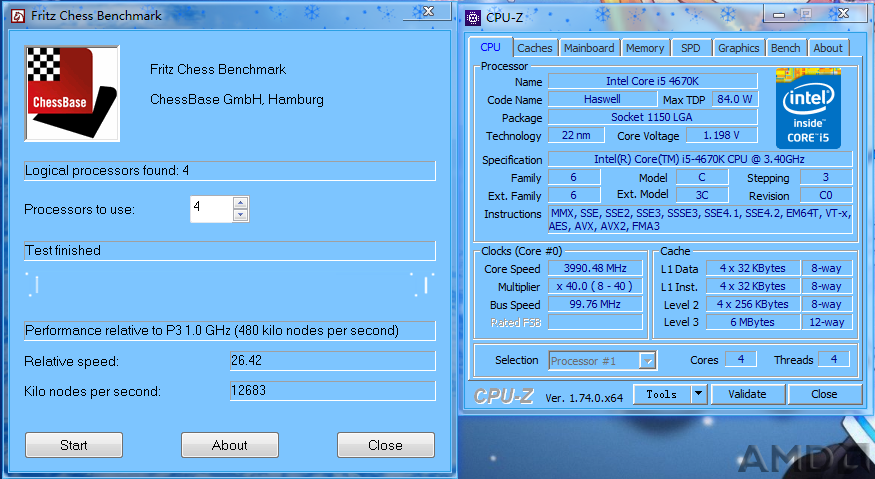Click the Revision value C0
This screenshot has width=875, height=479.
(826, 195)
